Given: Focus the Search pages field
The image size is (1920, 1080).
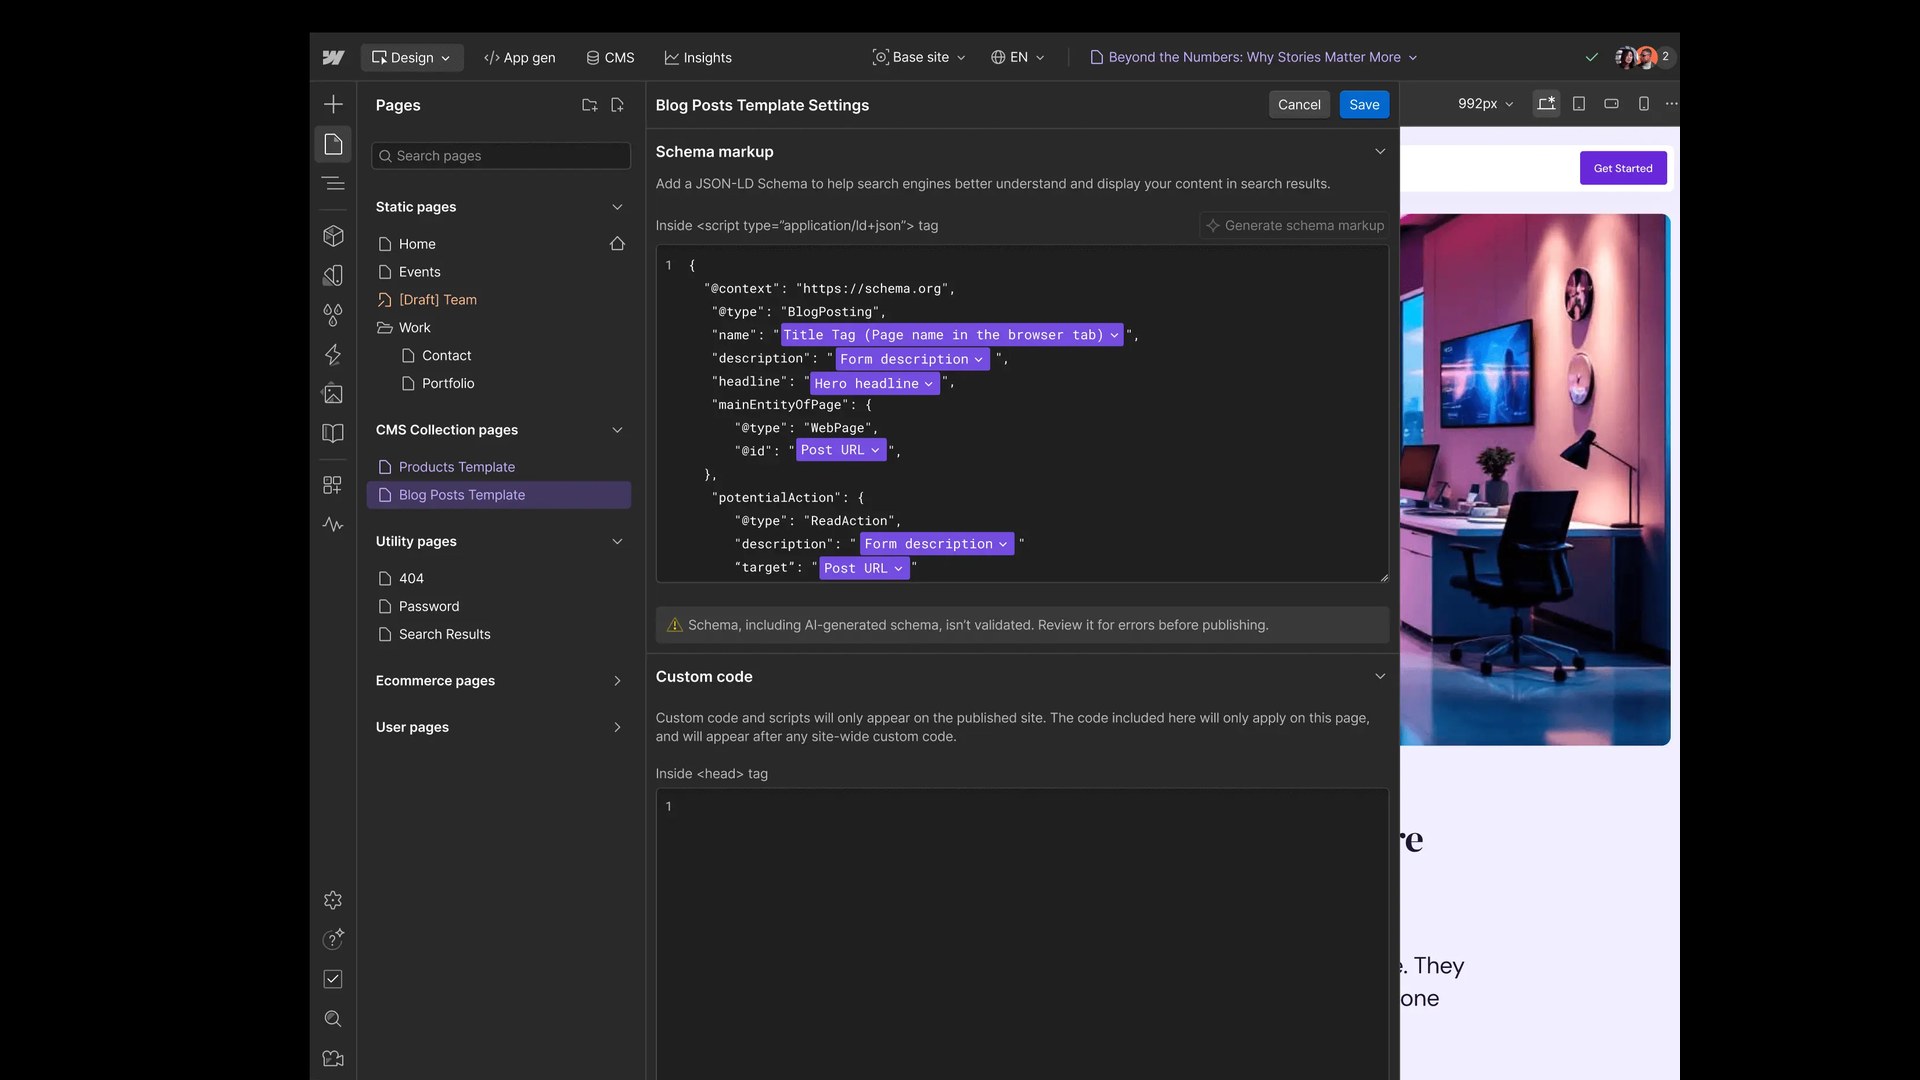Looking at the screenshot, I should [x=501, y=156].
